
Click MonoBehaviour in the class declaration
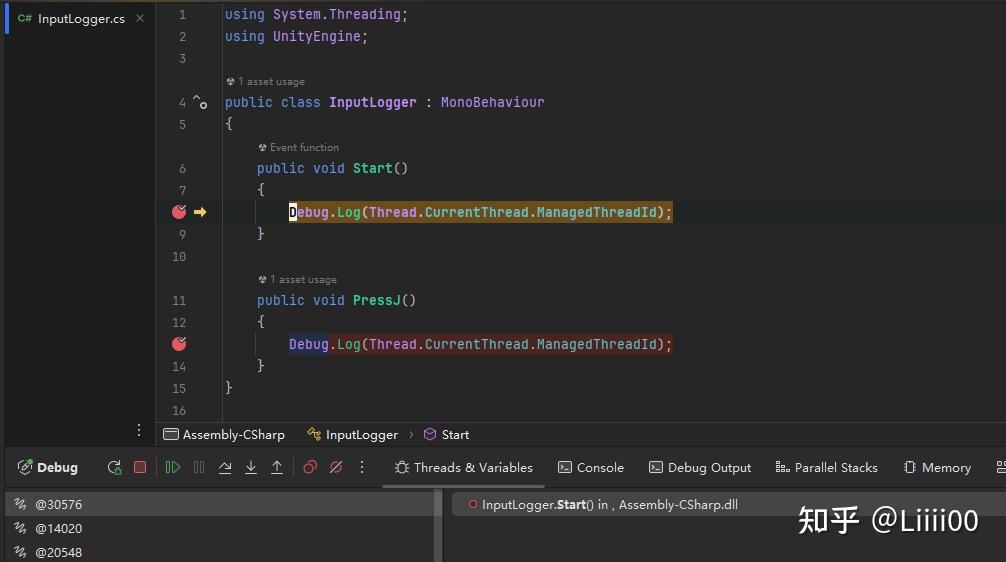pyautogui.click(x=492, y=103)
